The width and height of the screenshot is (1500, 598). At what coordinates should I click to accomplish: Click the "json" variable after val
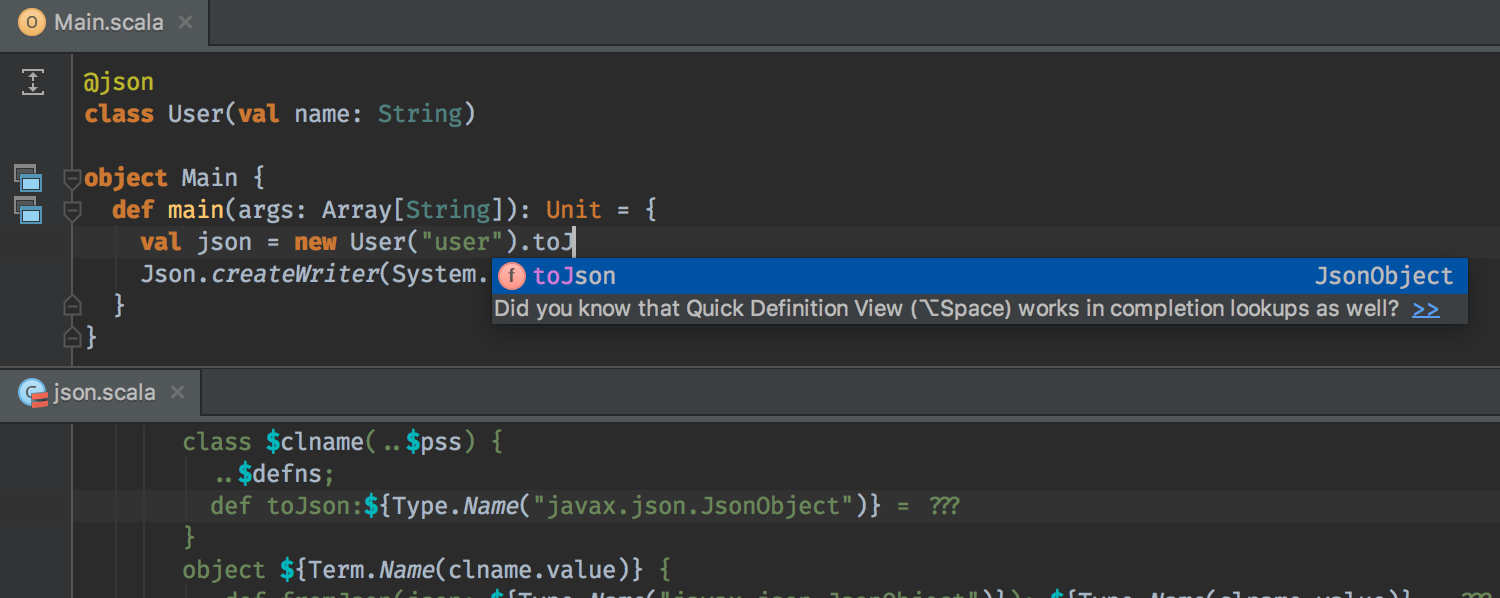[x=224, y=242]
